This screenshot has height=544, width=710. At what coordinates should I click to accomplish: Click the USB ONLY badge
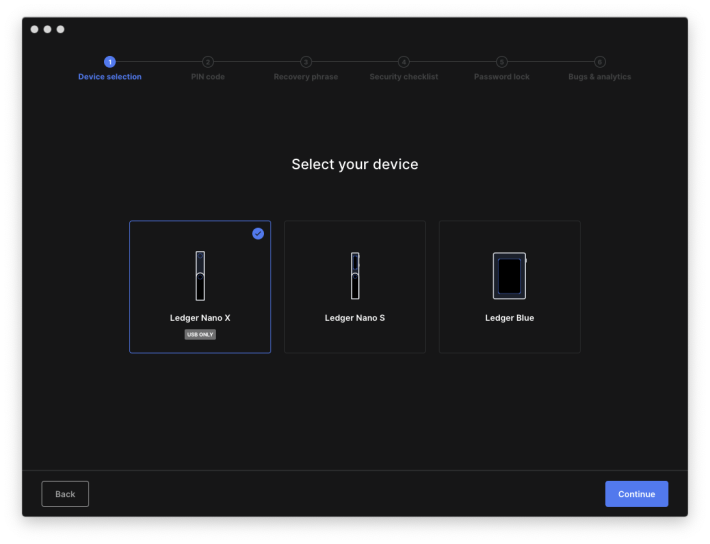pos(200,334)
